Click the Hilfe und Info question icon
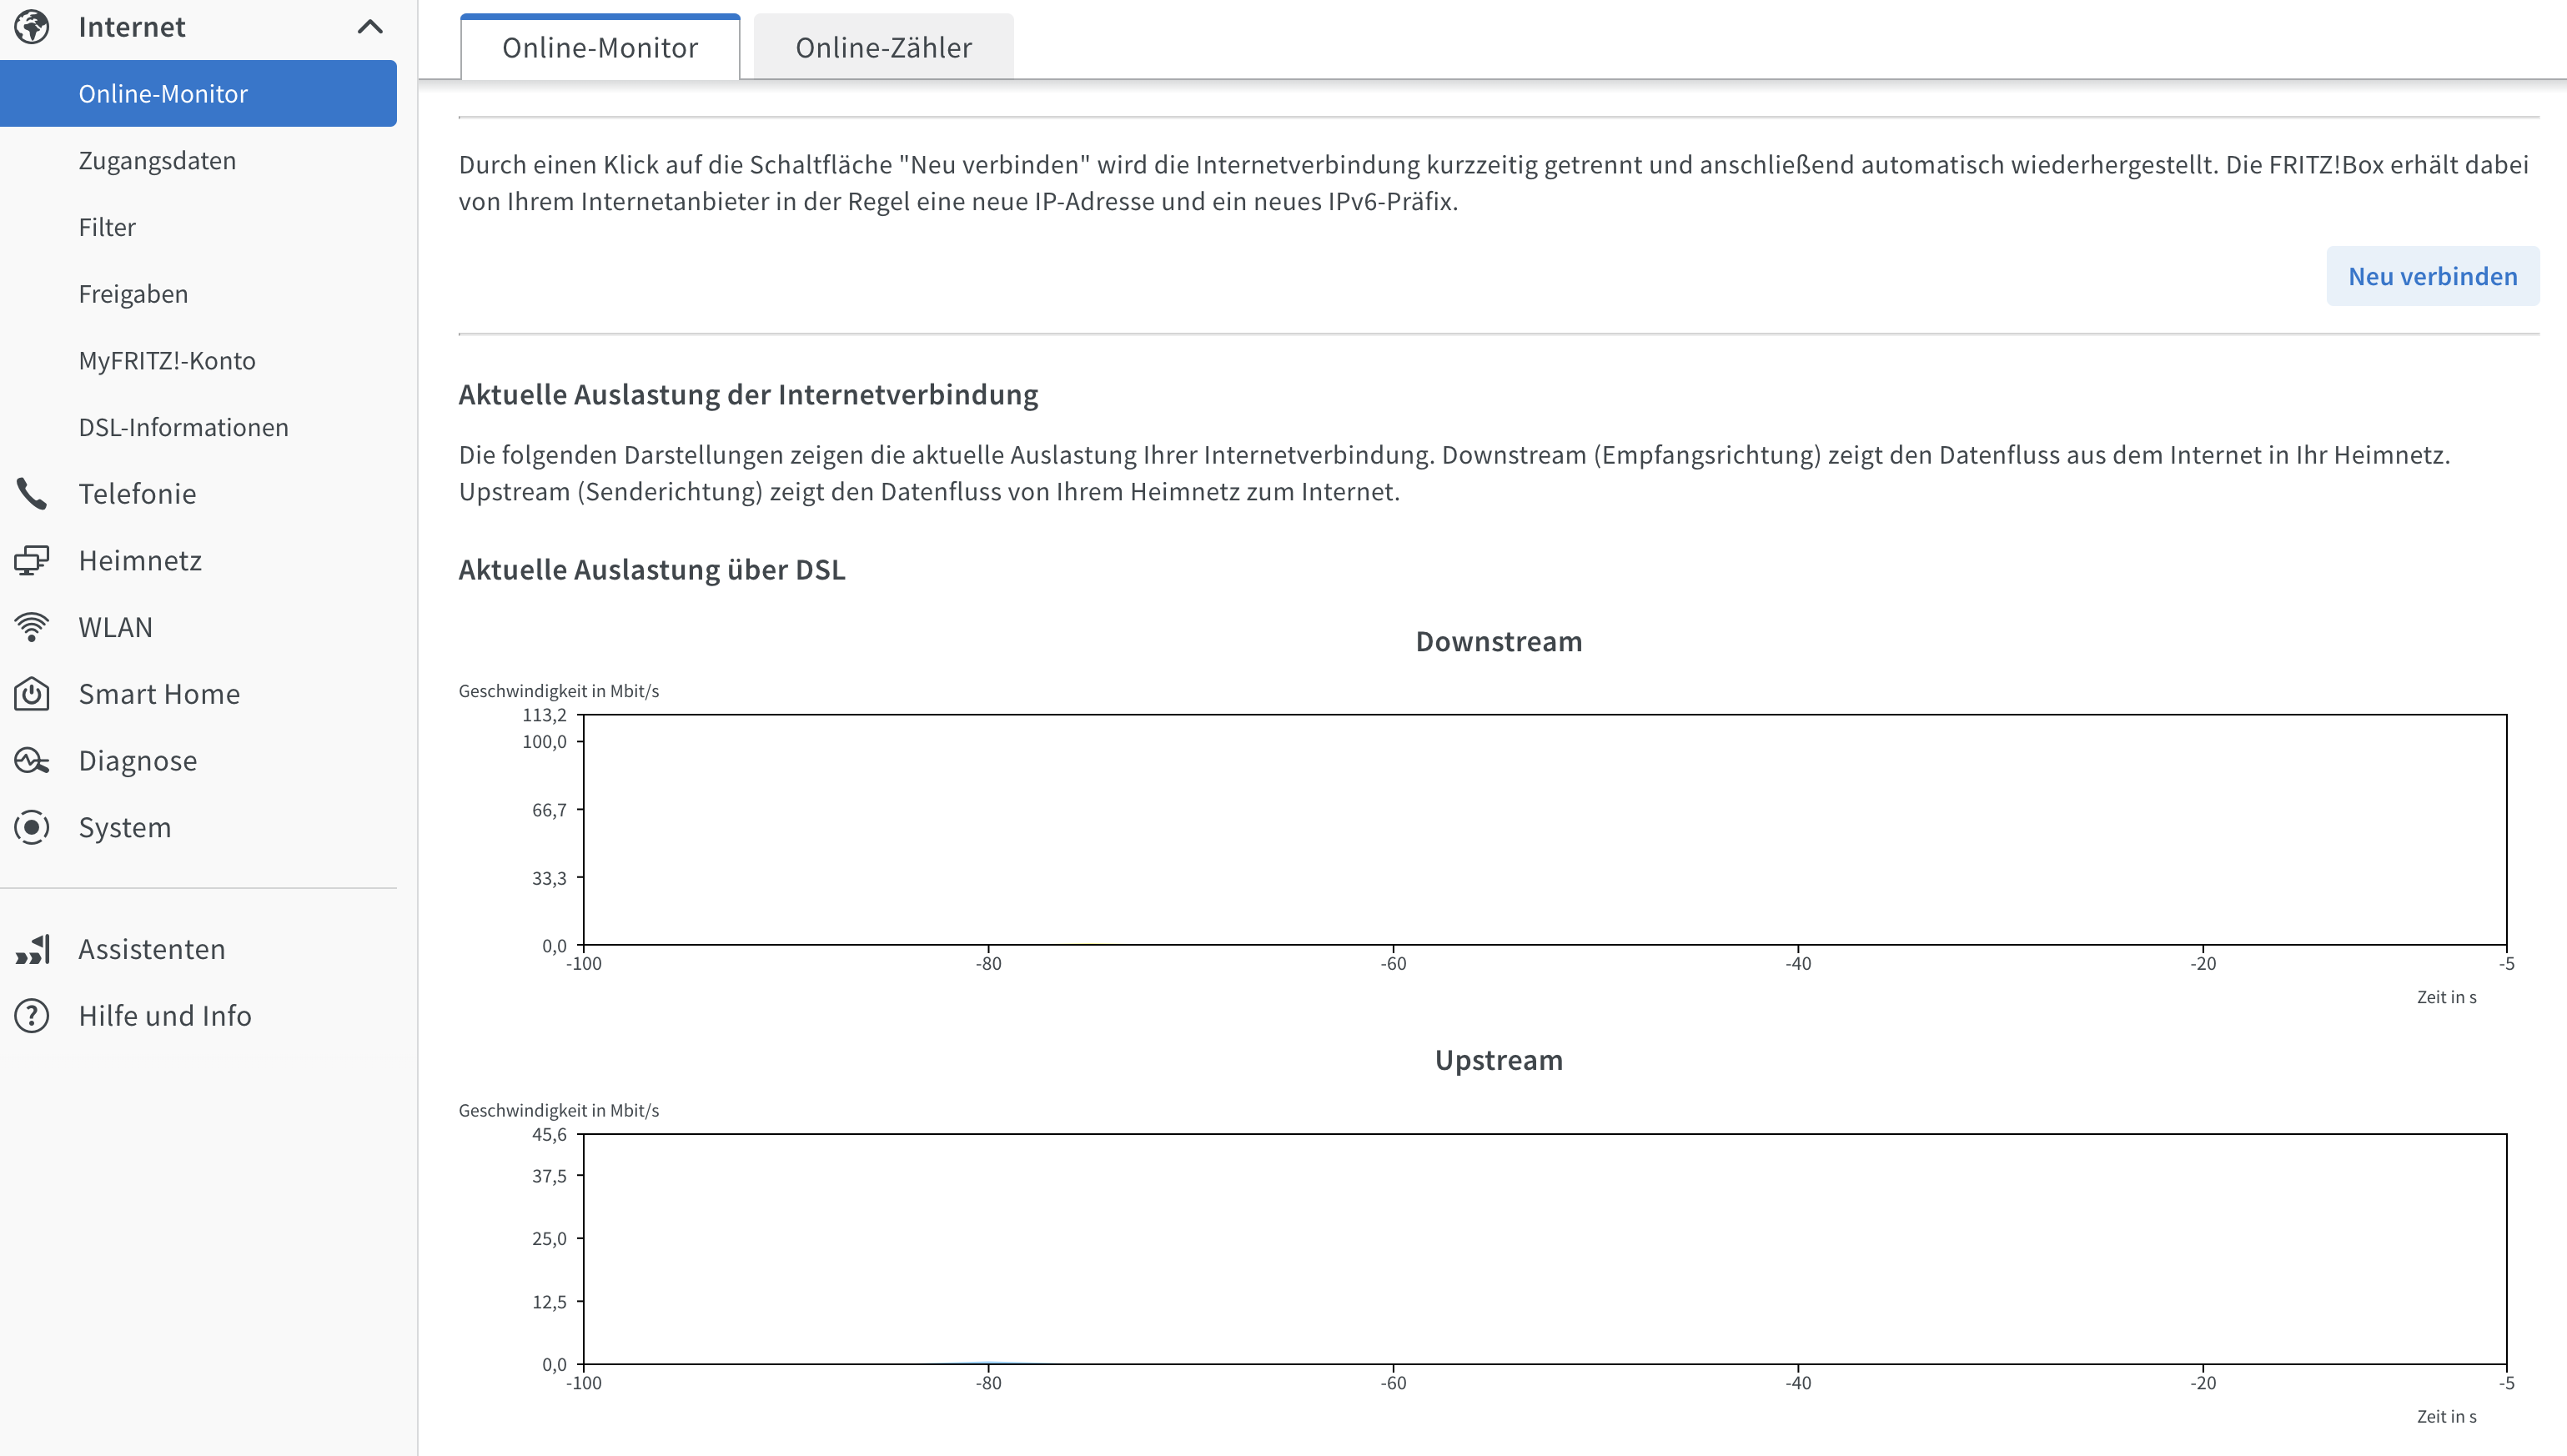The width and height of the screenshot is (2567, 1456). click(32, 1016)
